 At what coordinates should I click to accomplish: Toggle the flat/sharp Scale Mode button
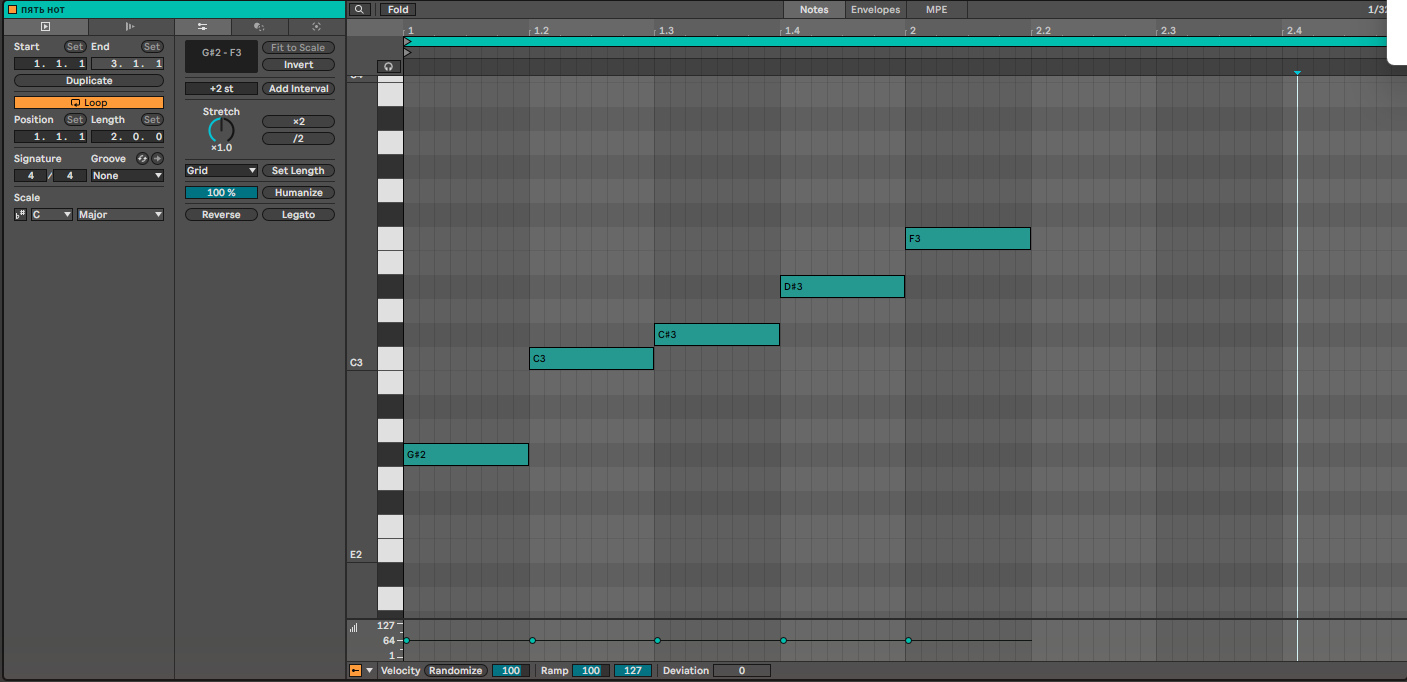(21, 215)
